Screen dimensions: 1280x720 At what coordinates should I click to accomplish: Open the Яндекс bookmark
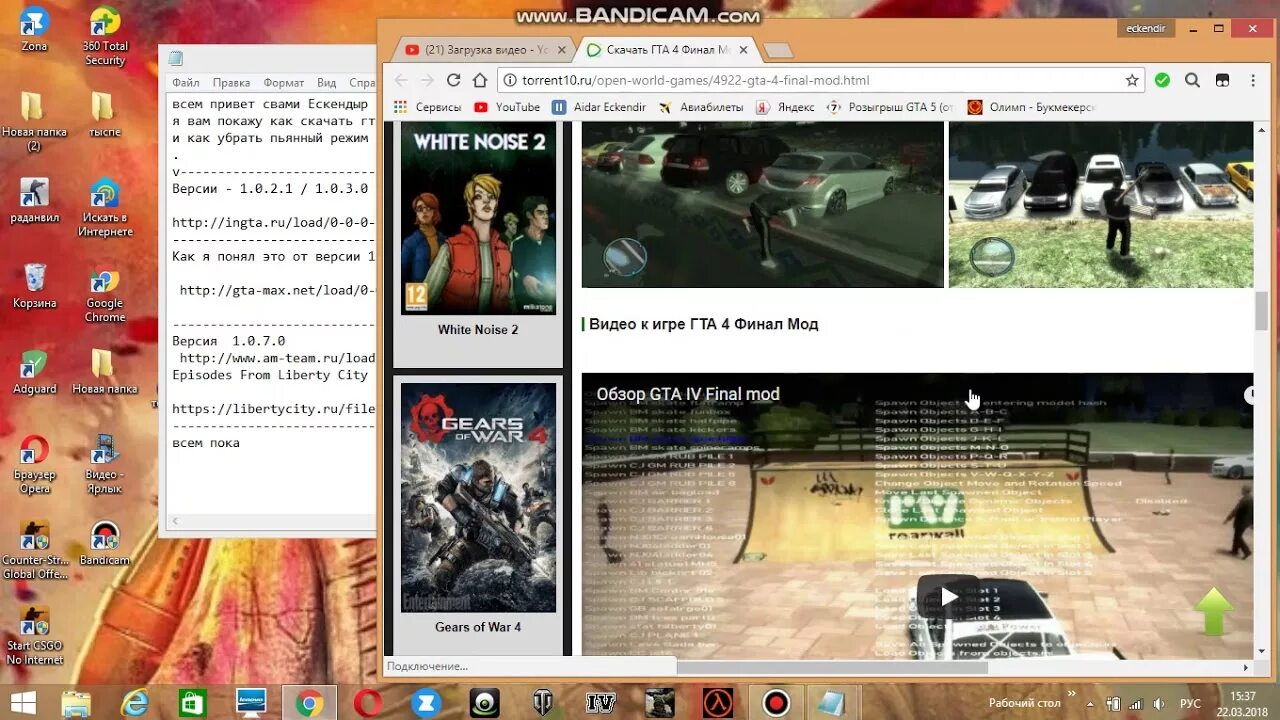pyautogui.click(x=785, y=107)
